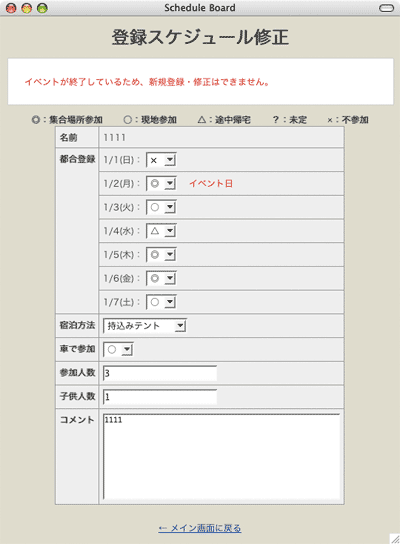Click the window resize grip corner
Image resolution: width=400 pixels, height=544 pixels.
pyautogui.click(x=395, y=538)
